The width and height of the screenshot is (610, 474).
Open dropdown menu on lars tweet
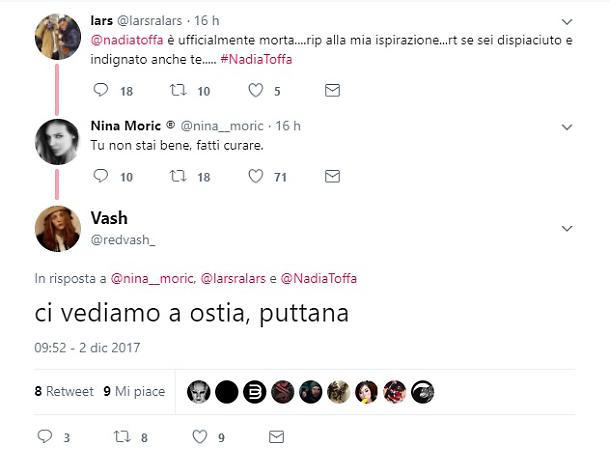(567, 21)
